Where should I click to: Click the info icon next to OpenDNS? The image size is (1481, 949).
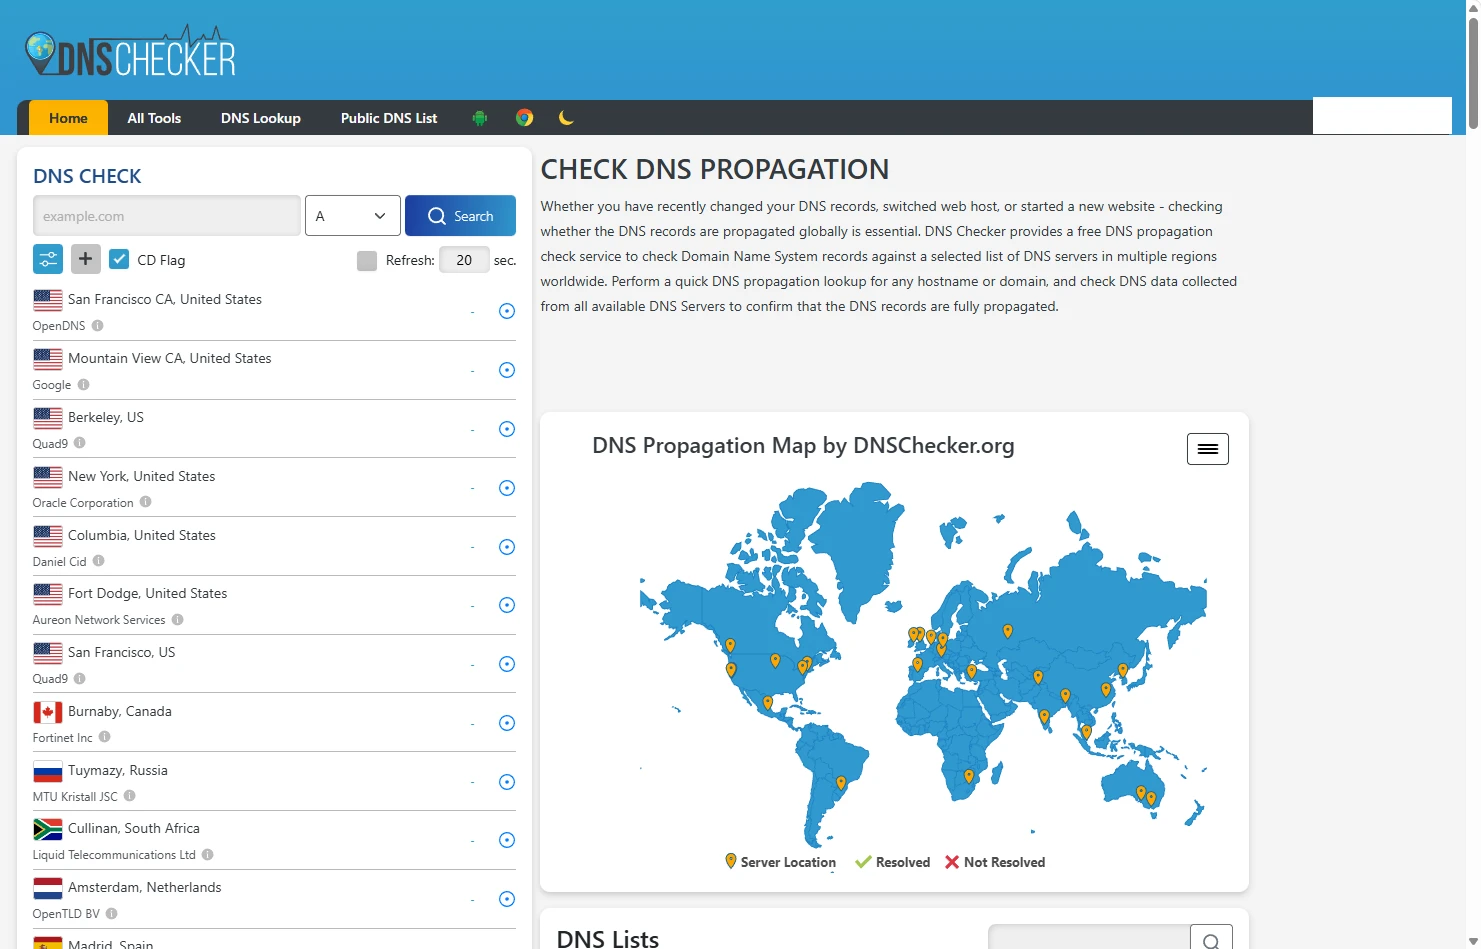tap(97, 325)
